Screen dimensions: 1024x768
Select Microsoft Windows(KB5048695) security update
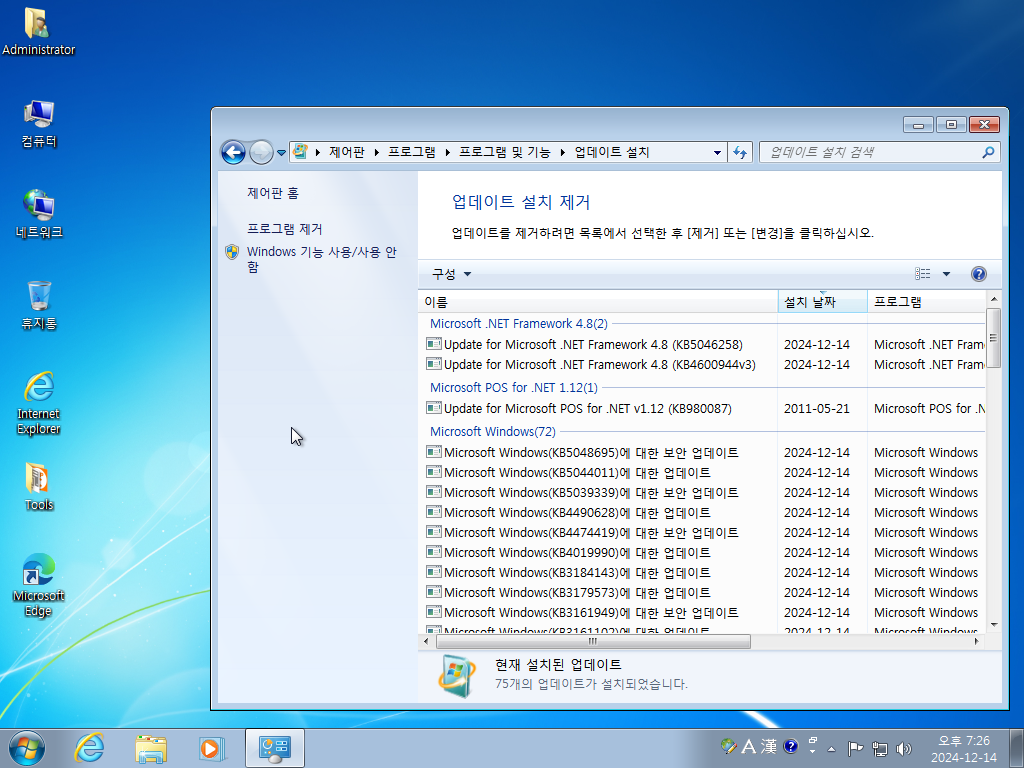tap(591, 453)
